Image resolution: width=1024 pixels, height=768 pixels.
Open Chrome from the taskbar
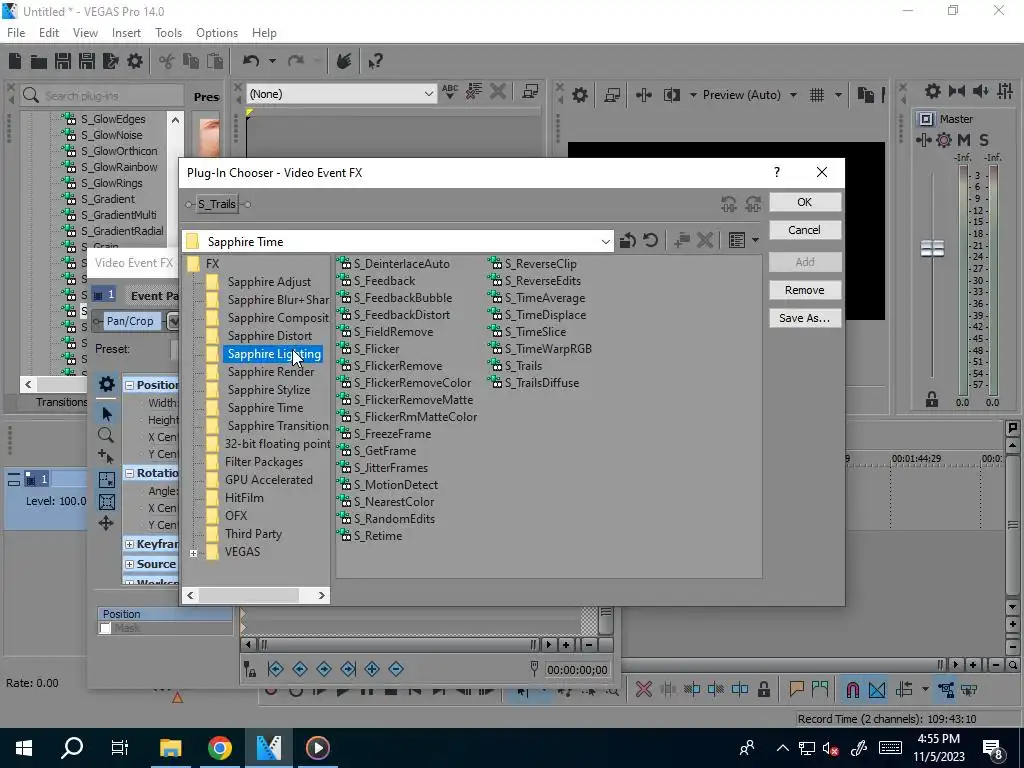220,748
